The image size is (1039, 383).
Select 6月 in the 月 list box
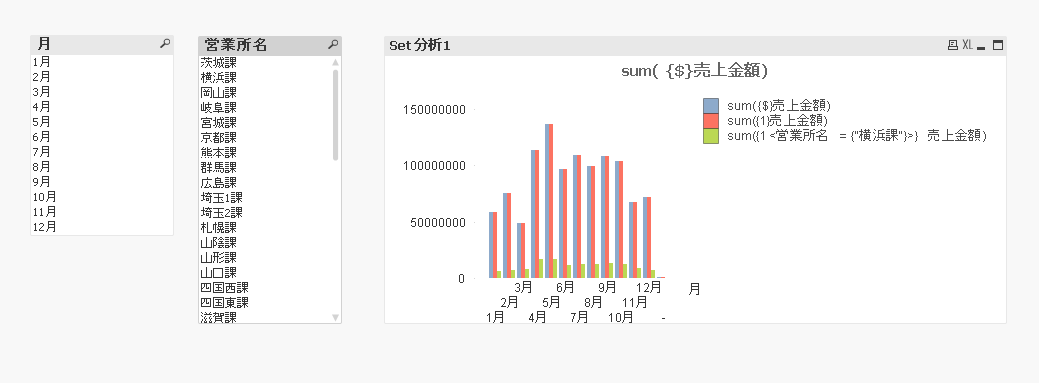(x=102, y=137)
